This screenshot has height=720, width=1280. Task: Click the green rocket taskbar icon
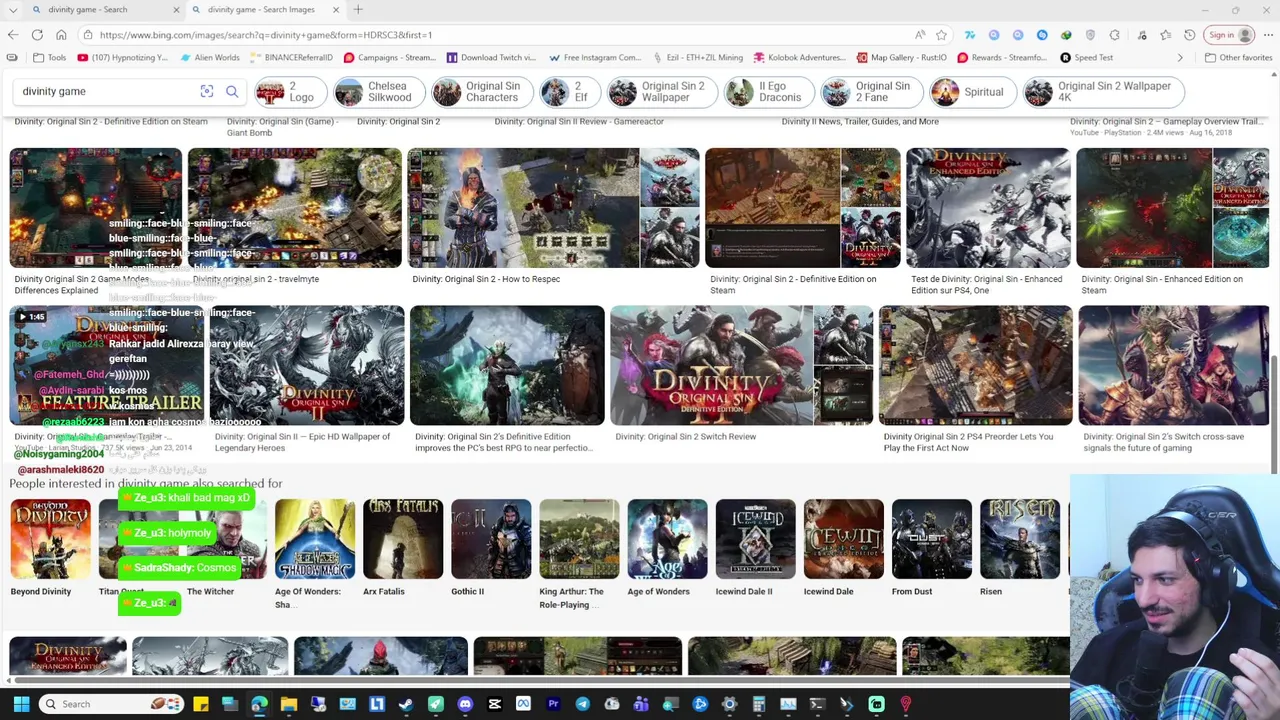point(436,704)
